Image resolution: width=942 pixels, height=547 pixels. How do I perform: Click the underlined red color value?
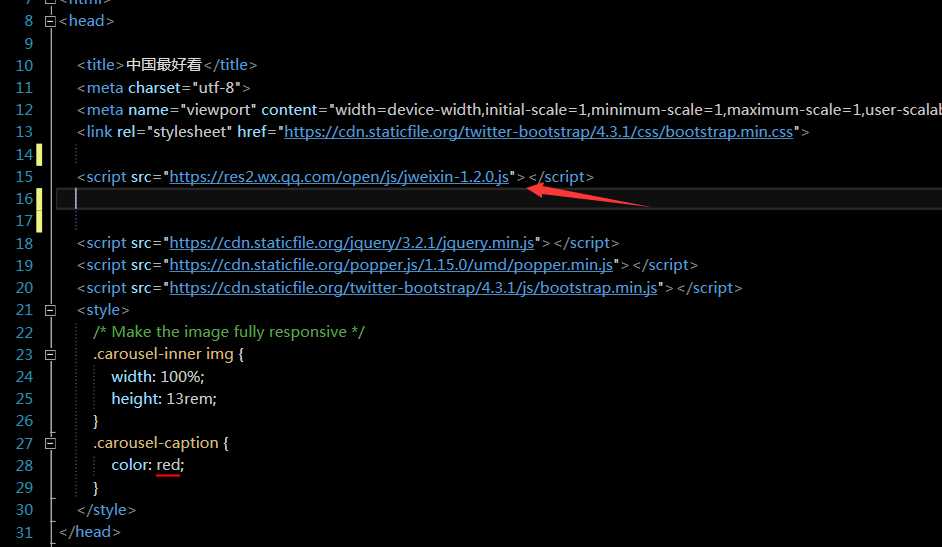tap(168, 465)
